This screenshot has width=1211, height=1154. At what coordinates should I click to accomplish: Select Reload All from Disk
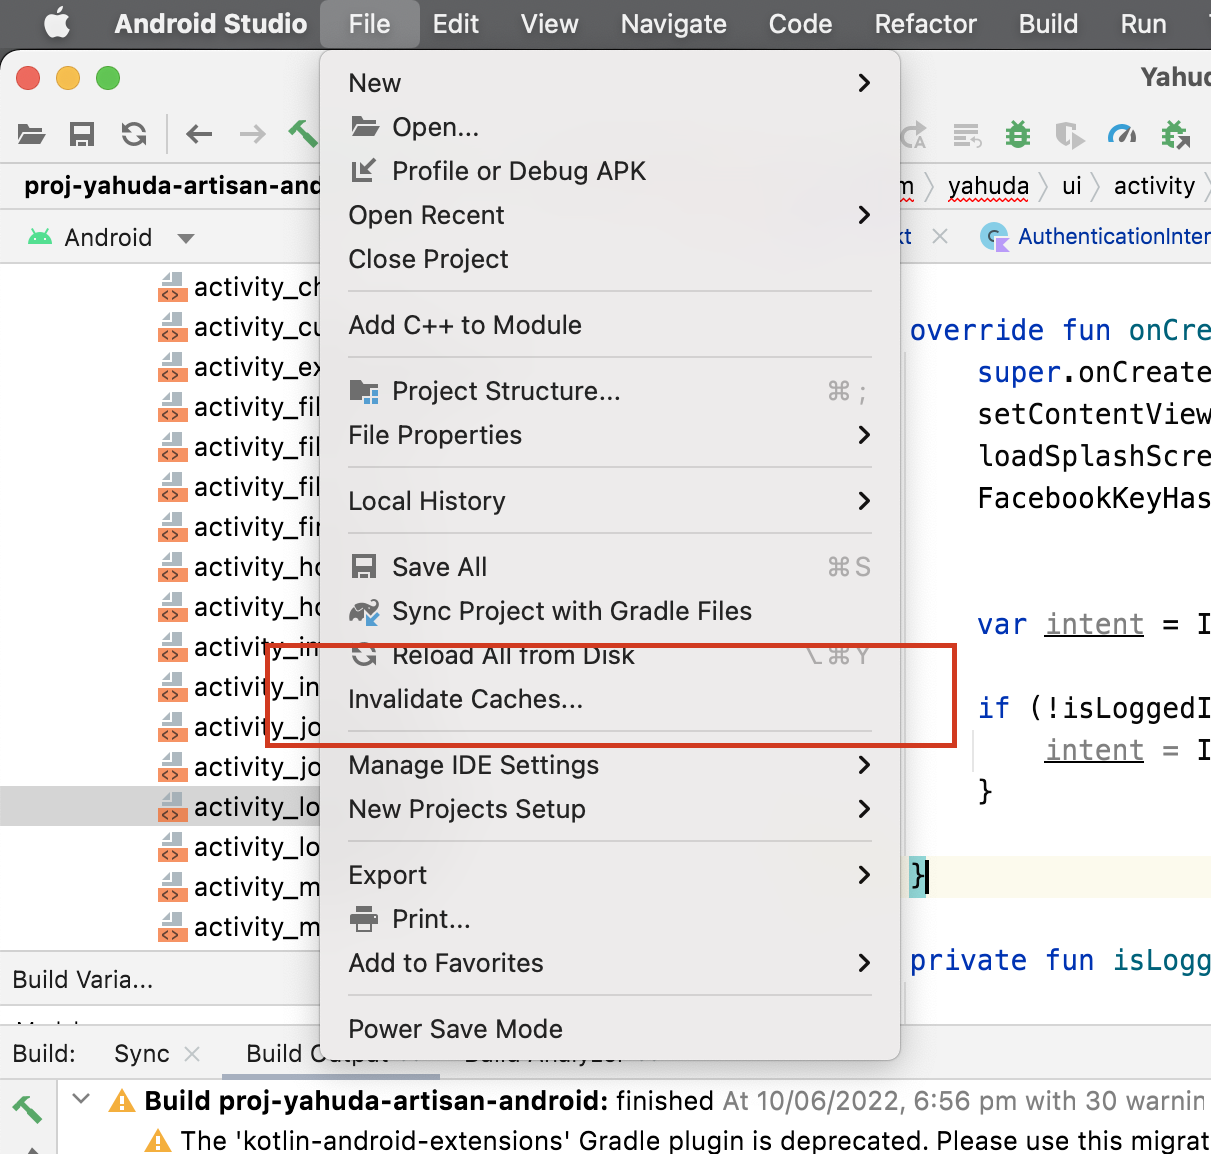(610, 655)
